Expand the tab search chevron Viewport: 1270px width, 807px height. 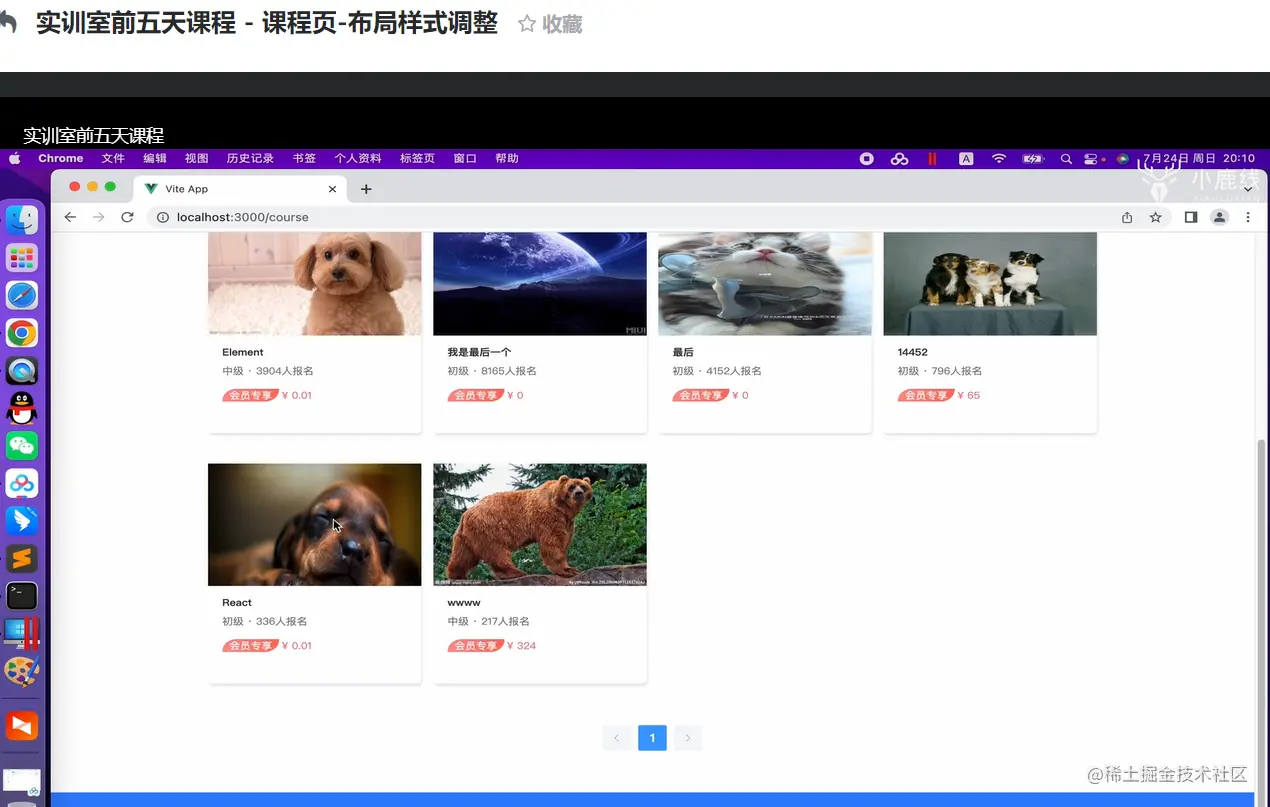(x=1248, y=189)
